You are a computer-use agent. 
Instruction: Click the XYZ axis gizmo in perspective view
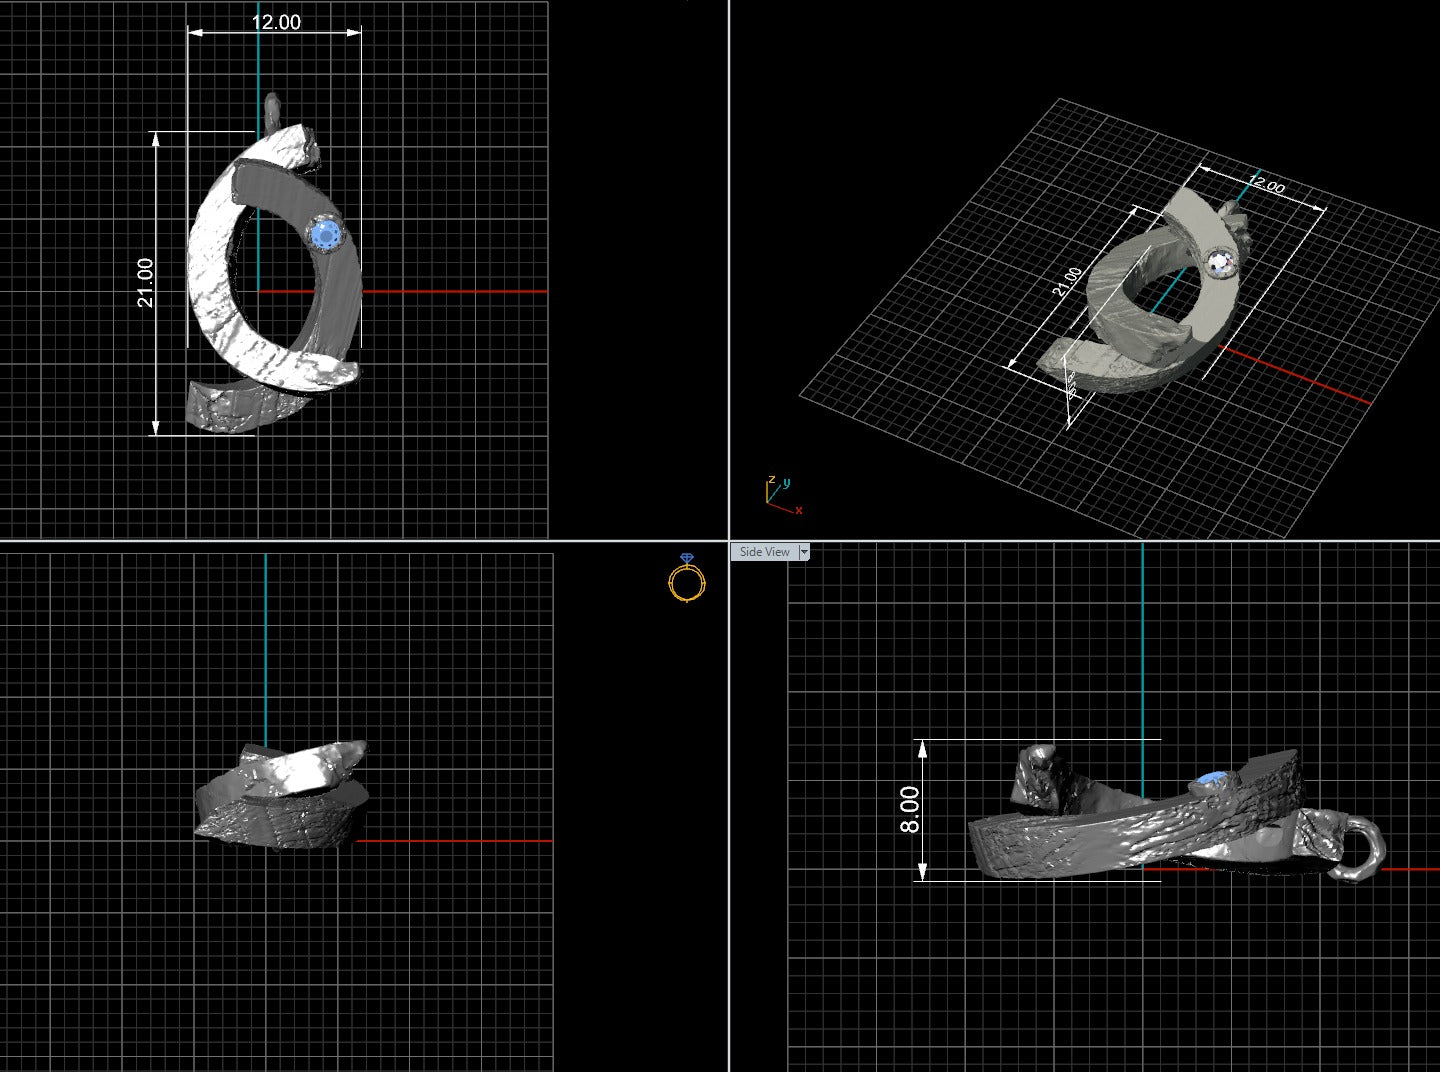781,496
